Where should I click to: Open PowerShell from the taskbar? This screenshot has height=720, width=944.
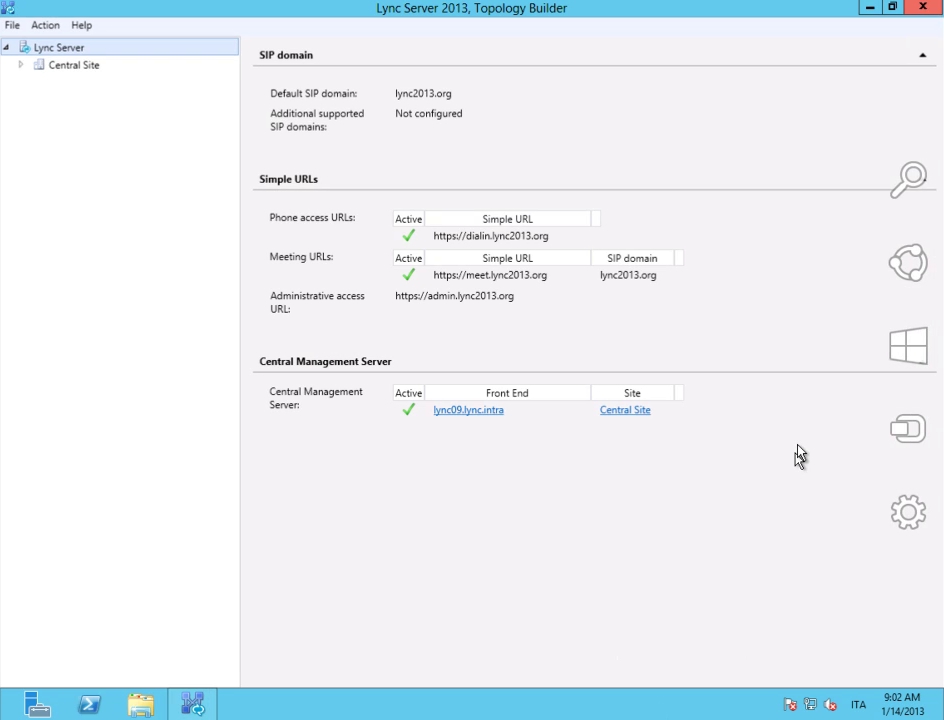pyautogui.click(x=89, y=704)
